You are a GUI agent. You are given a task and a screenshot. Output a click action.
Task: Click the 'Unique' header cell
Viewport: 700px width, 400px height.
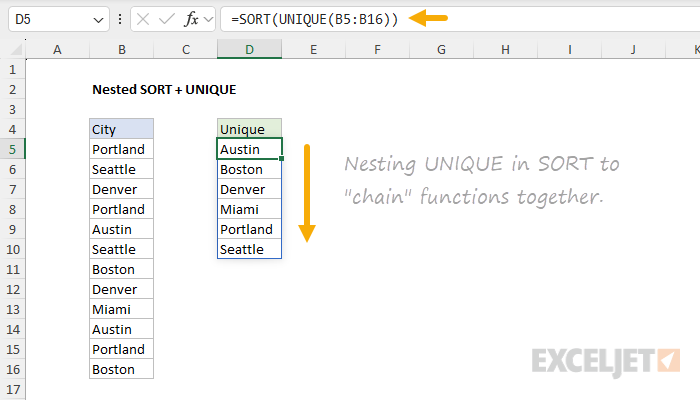(250, 129)
